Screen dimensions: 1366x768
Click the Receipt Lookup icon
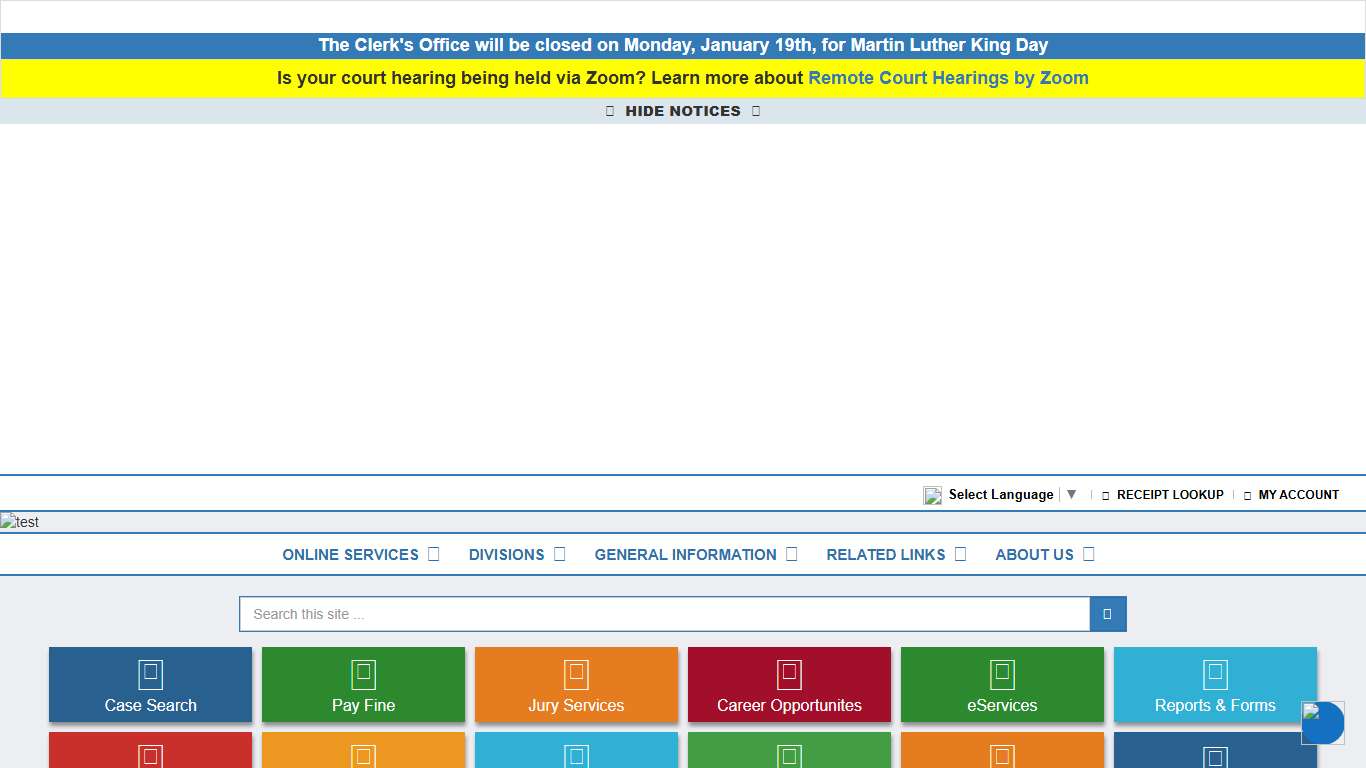(1105, 494)
